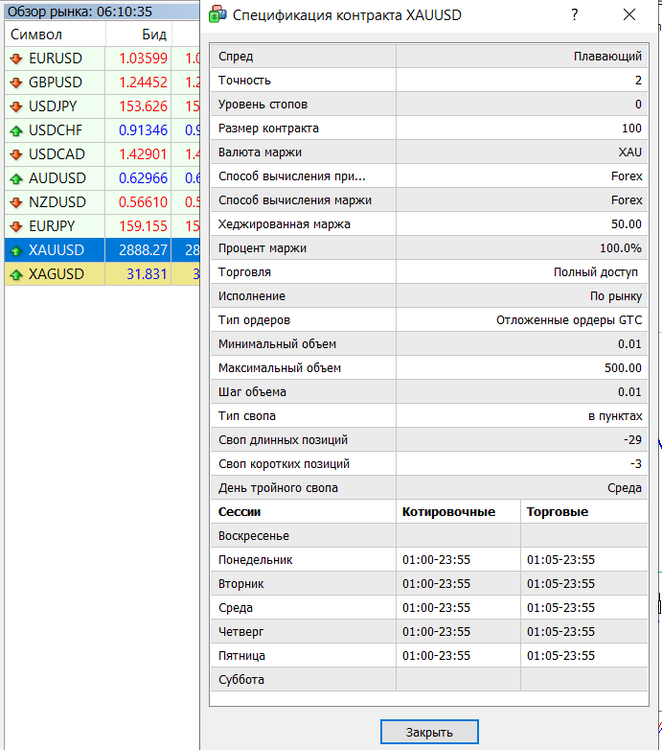Viewport: 662px width, 750px height.
Task: Select the USDJPY down arrow icon
Action: coord(16,106)
